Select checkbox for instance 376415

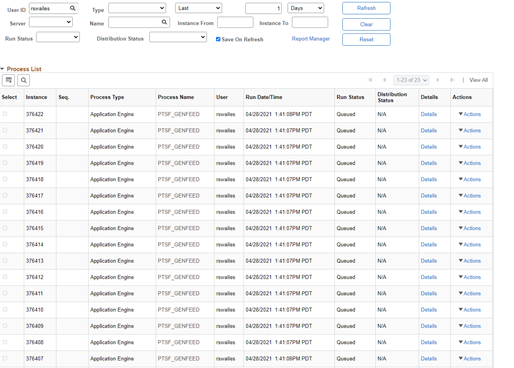[5, 228]
